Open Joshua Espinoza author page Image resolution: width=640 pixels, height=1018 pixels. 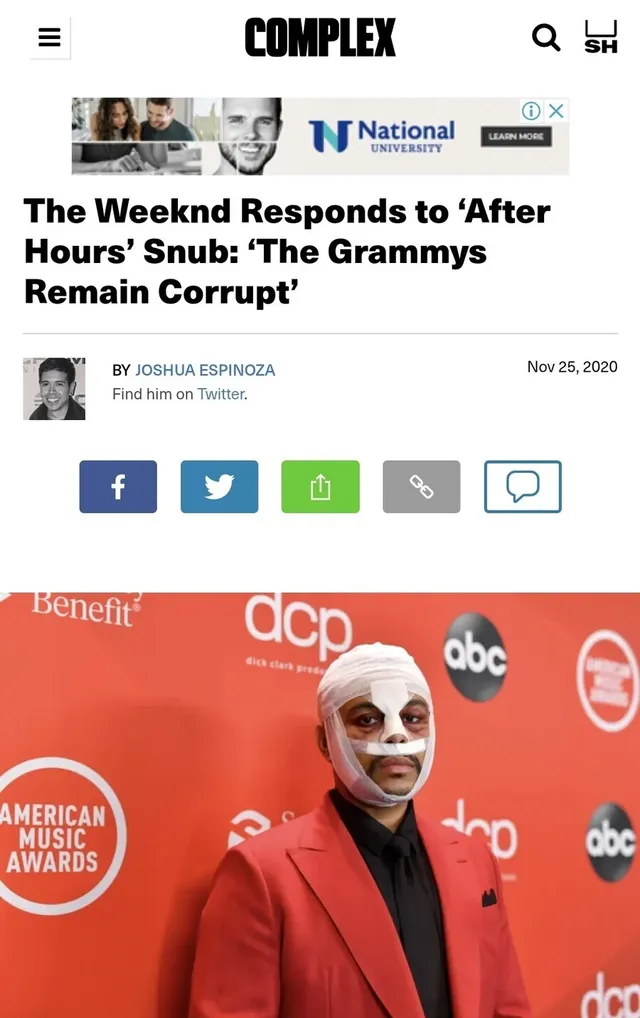[205, 370]
